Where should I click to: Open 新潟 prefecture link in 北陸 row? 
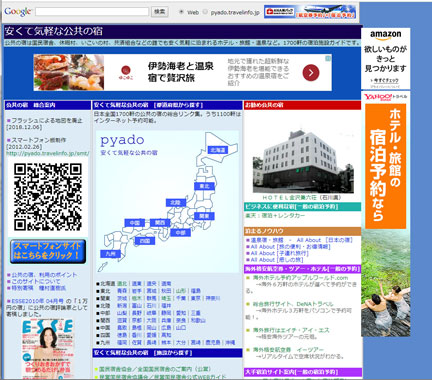tap(122, 306)
